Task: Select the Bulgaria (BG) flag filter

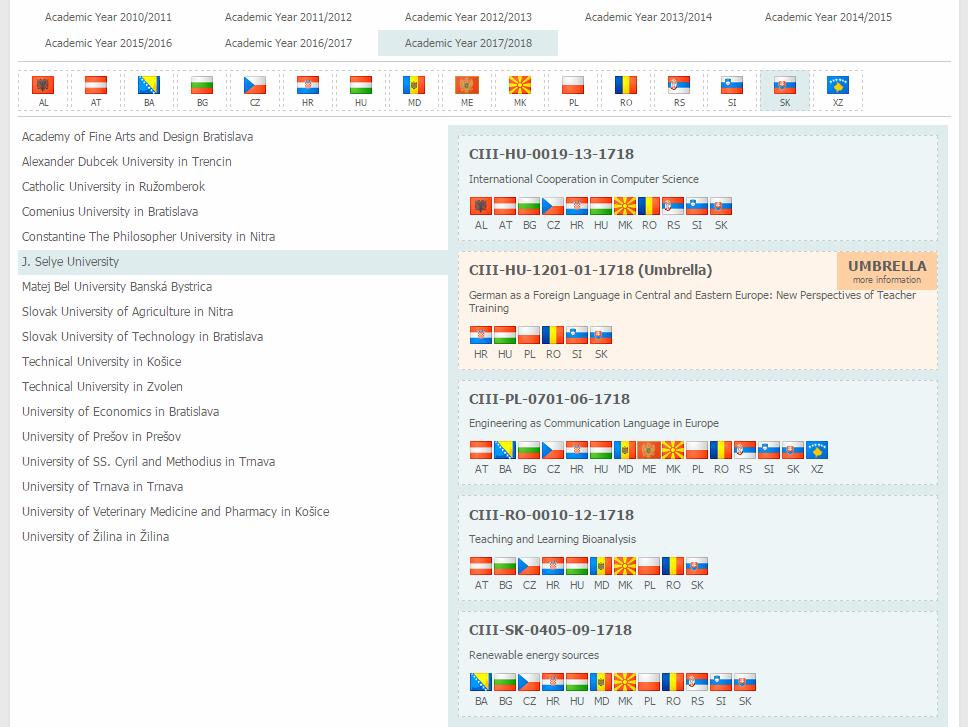Action: (202, 90)
